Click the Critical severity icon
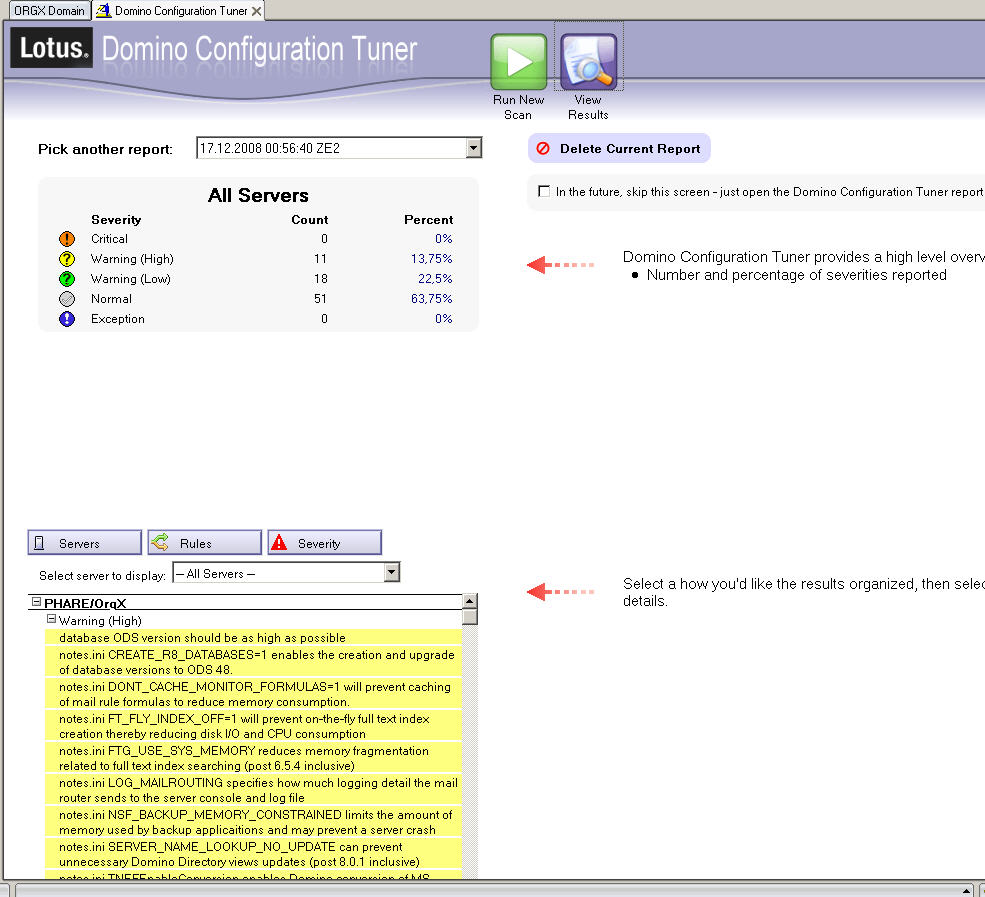The height and width of the screenshot is (897, 985). coord(67,239)
